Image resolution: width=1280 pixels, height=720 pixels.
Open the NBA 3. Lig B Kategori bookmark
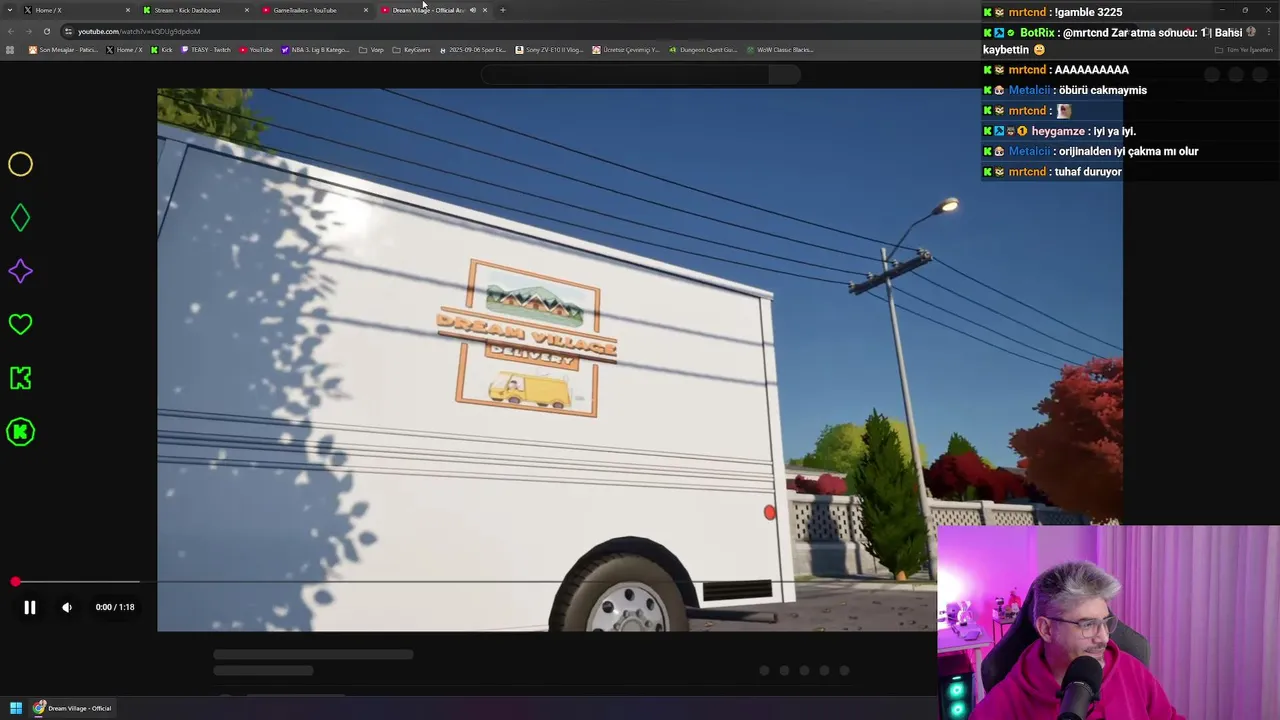click(316, 50)
